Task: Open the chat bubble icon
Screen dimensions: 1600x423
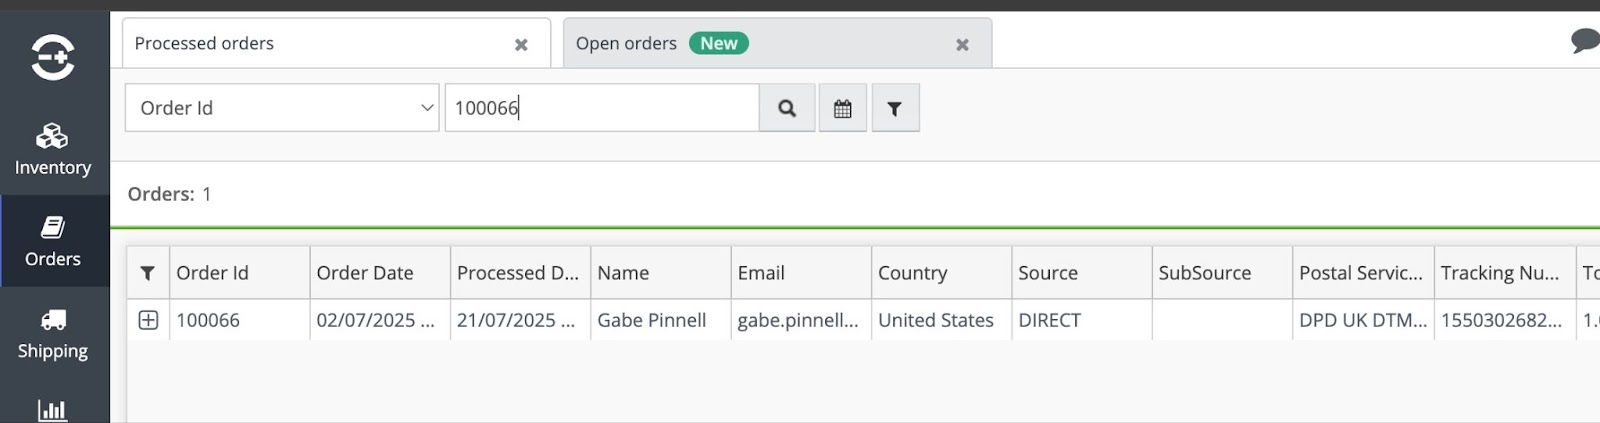Action: pos(1585,41)
